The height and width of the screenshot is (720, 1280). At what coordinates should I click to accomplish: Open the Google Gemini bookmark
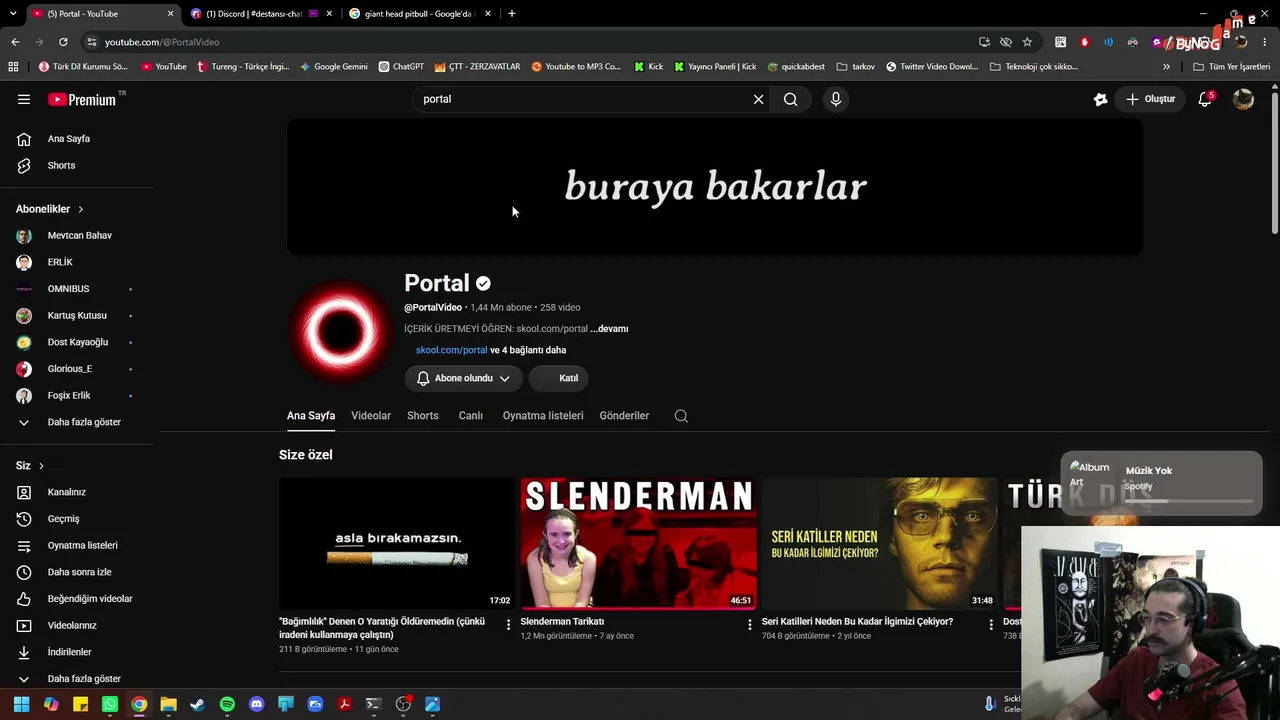click(x=334, y=67)
